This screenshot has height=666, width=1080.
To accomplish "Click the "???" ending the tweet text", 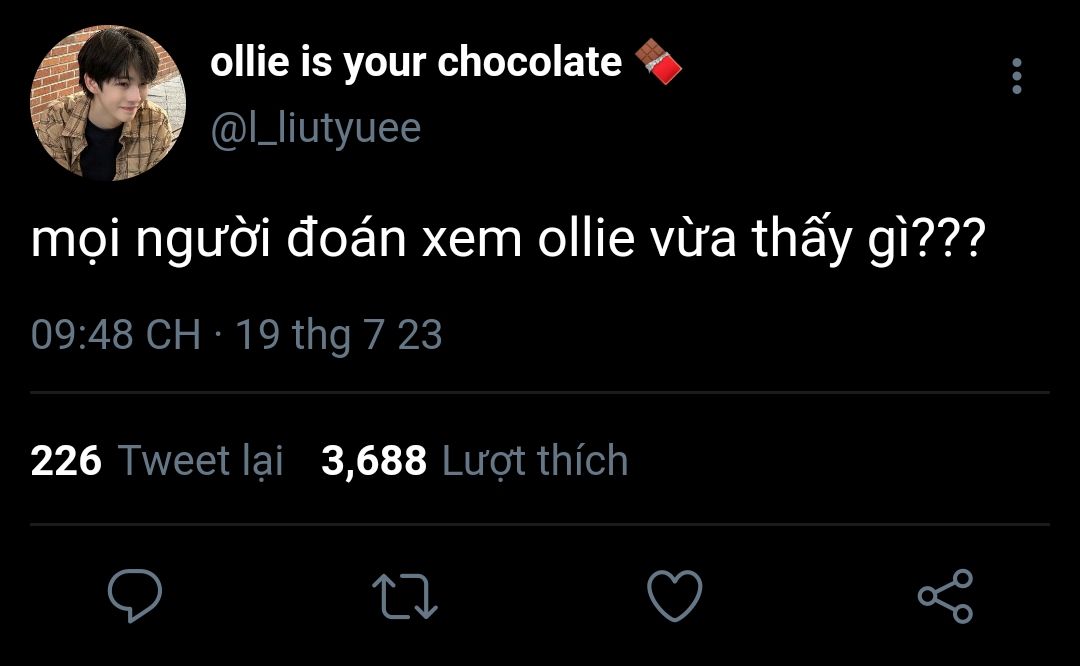I will (x=959, y=244).
